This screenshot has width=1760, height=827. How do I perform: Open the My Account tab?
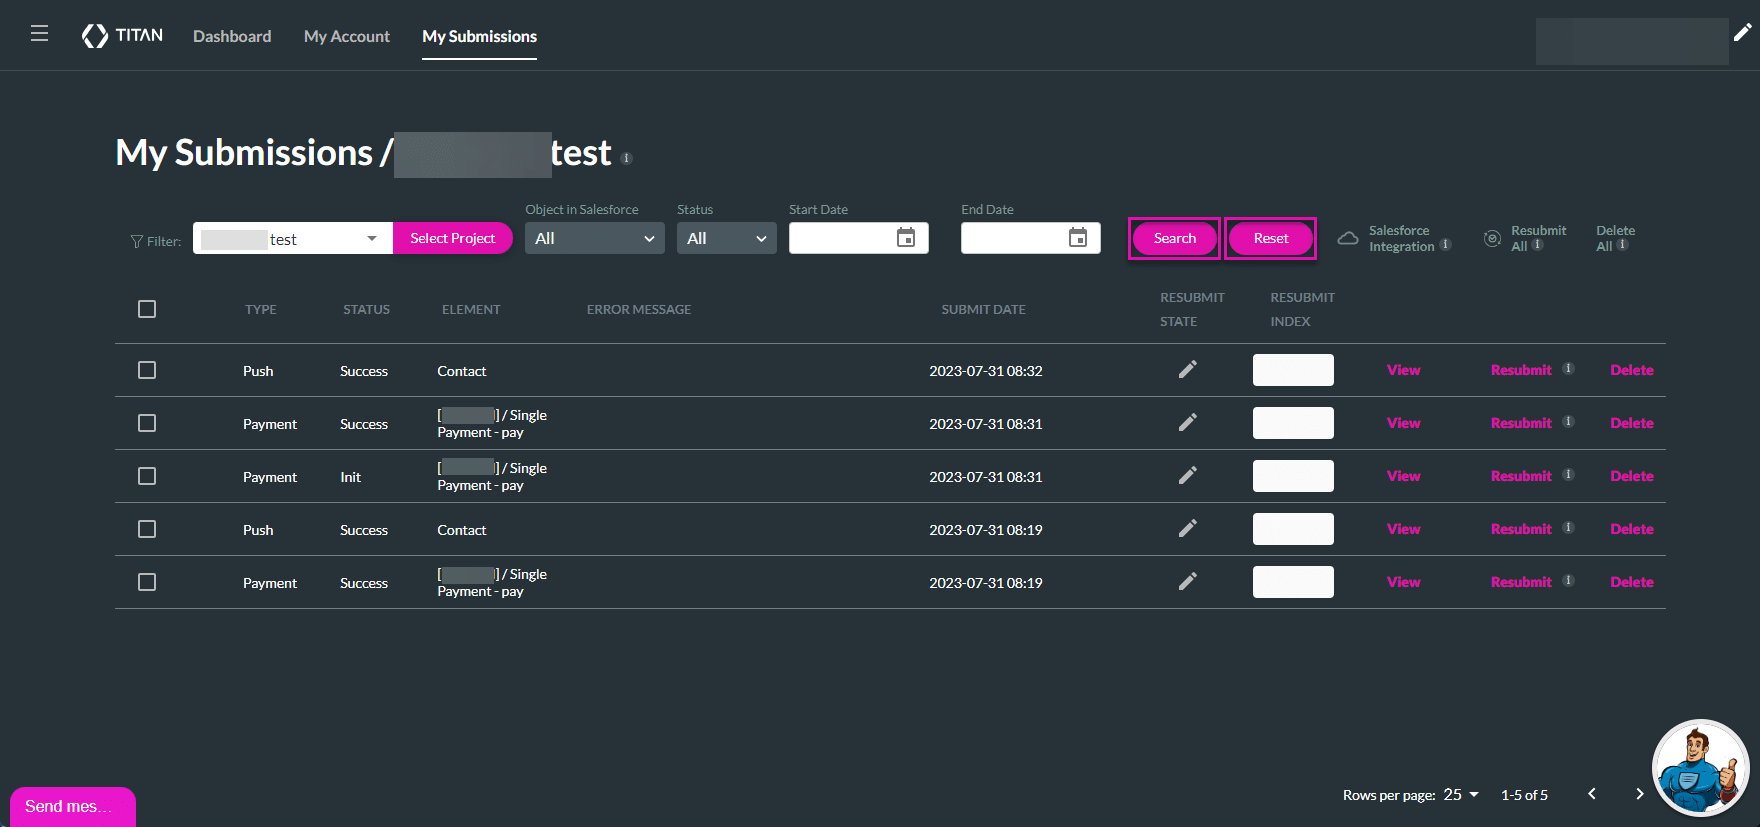tap(347, 36)
